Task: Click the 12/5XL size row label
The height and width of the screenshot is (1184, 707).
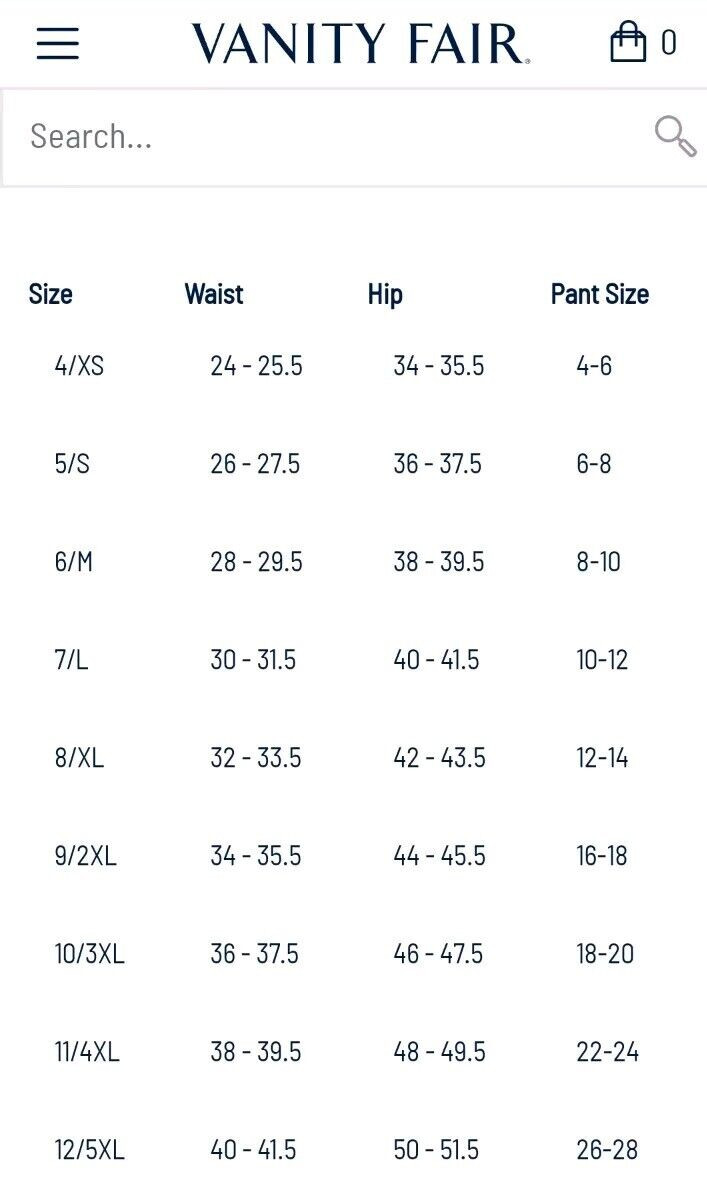Action: 89,1150
